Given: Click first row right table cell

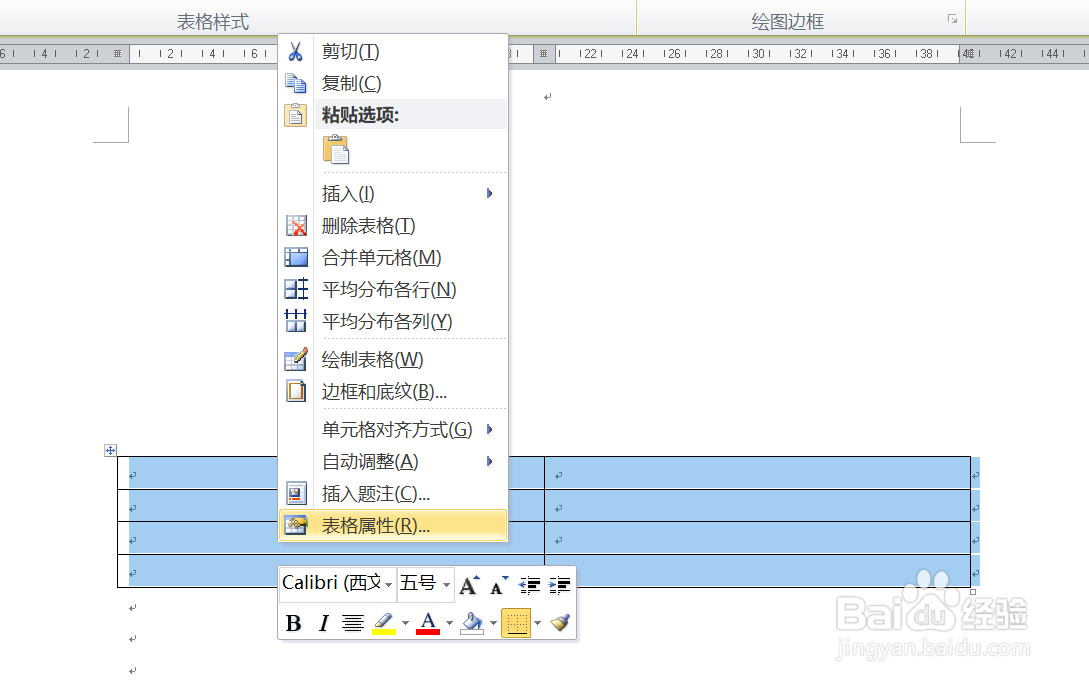Looking at the screenshot, I should (x=758, y=473).
